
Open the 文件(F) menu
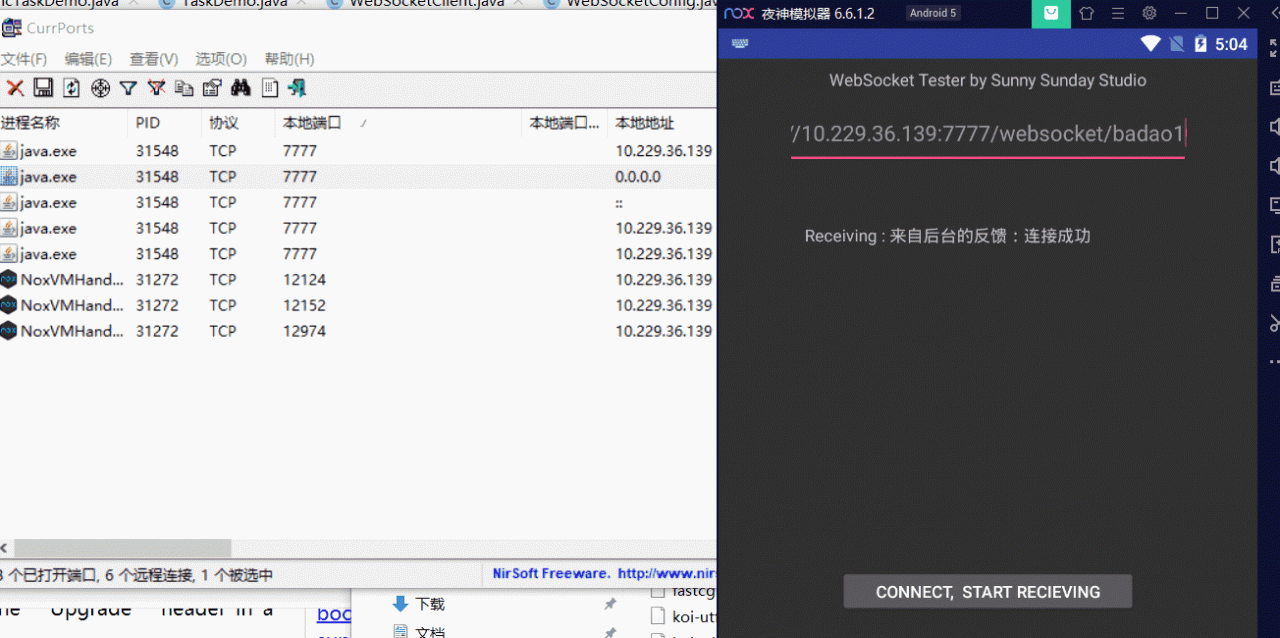point(23,59)
